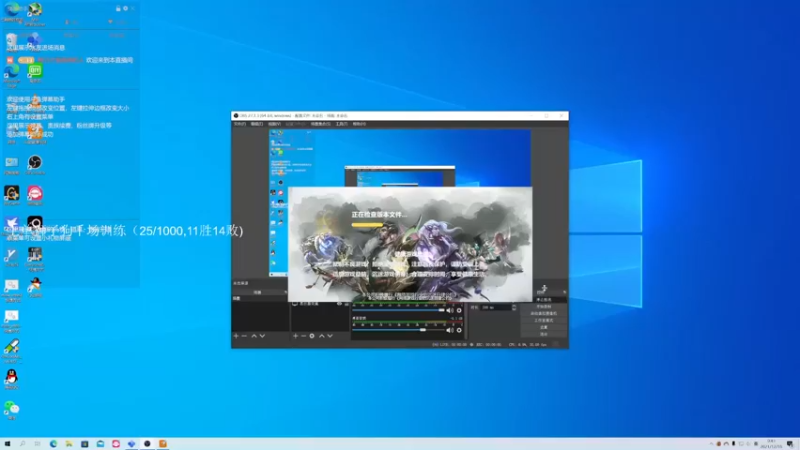This screenshot has width=800, height=450.
Task: Open the WeChat desktop shortcut
Action: pos(11,410)
